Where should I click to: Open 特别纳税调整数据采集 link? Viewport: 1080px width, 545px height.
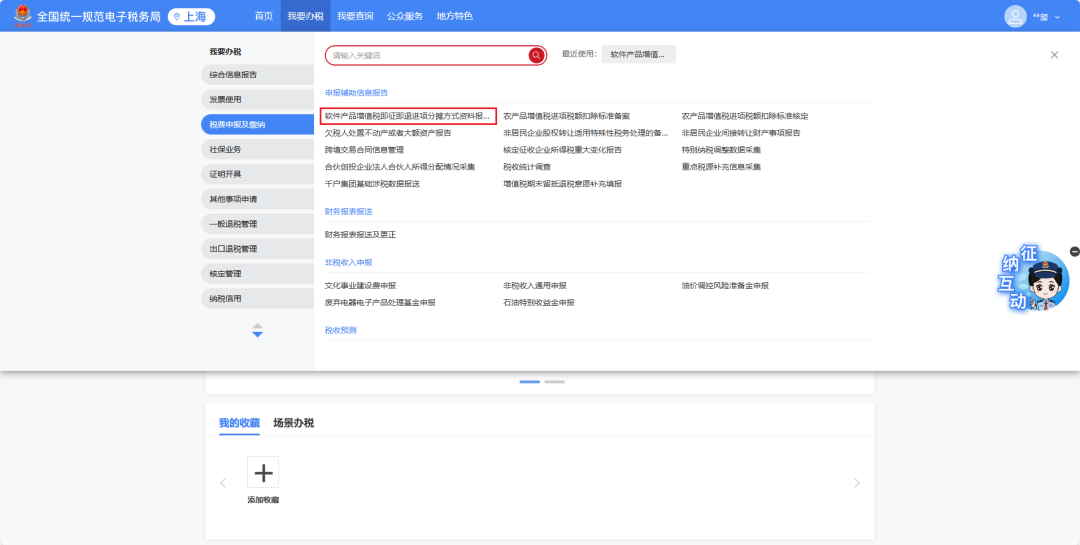click(x=721, y=150)
